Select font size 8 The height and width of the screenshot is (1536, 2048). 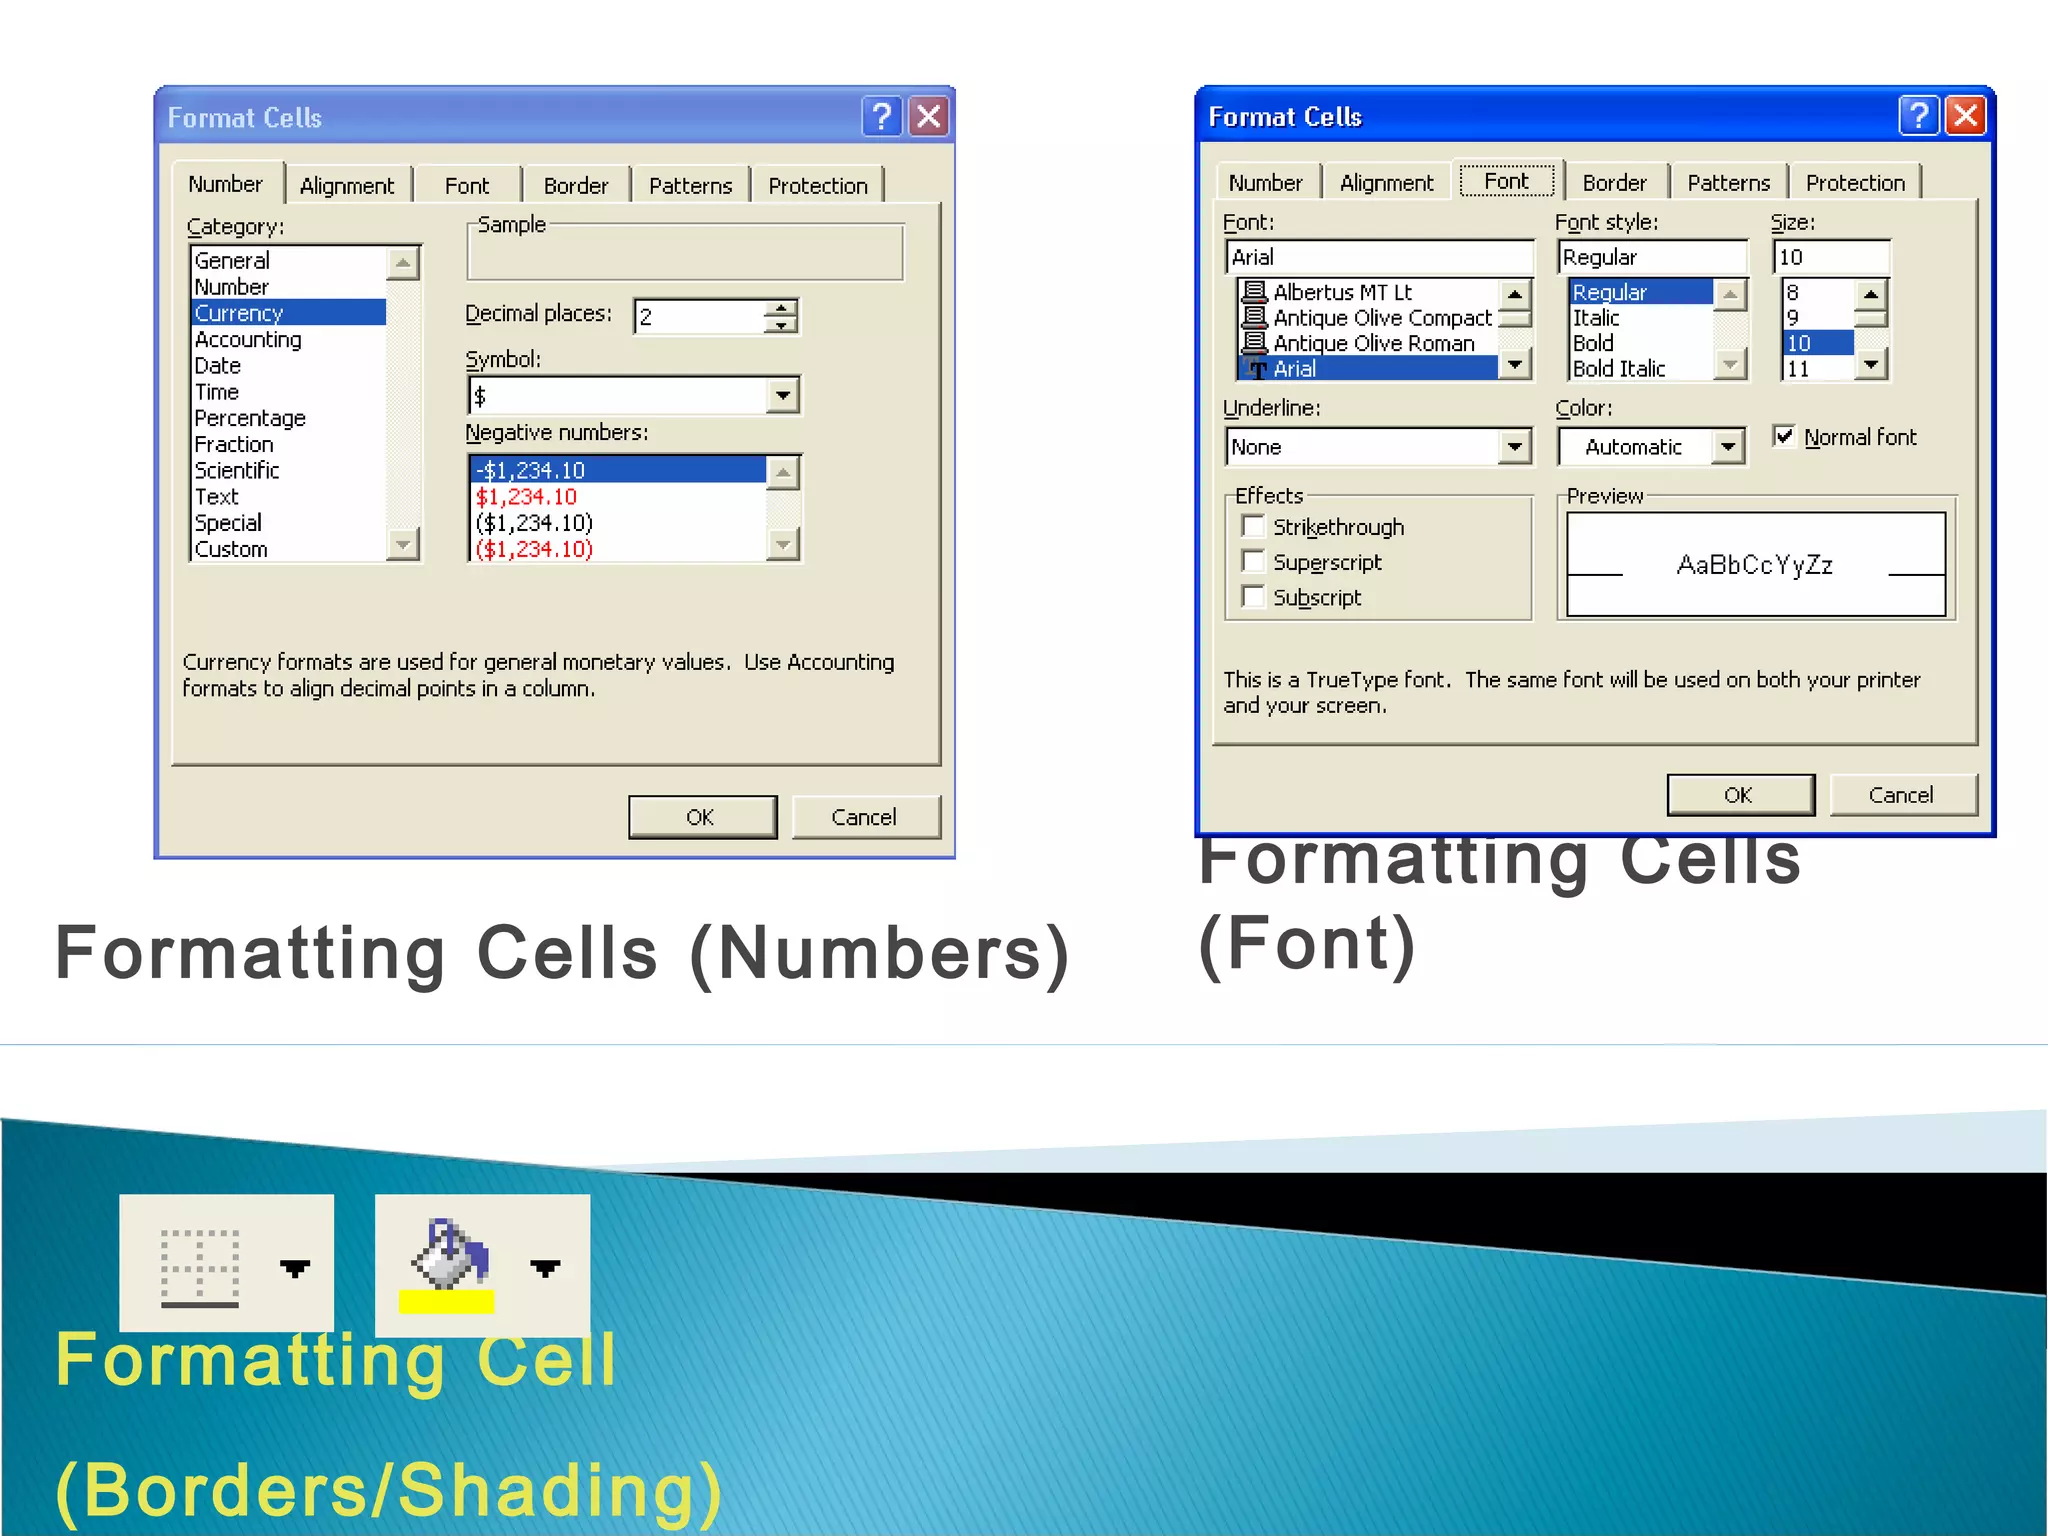[1819, 292]
